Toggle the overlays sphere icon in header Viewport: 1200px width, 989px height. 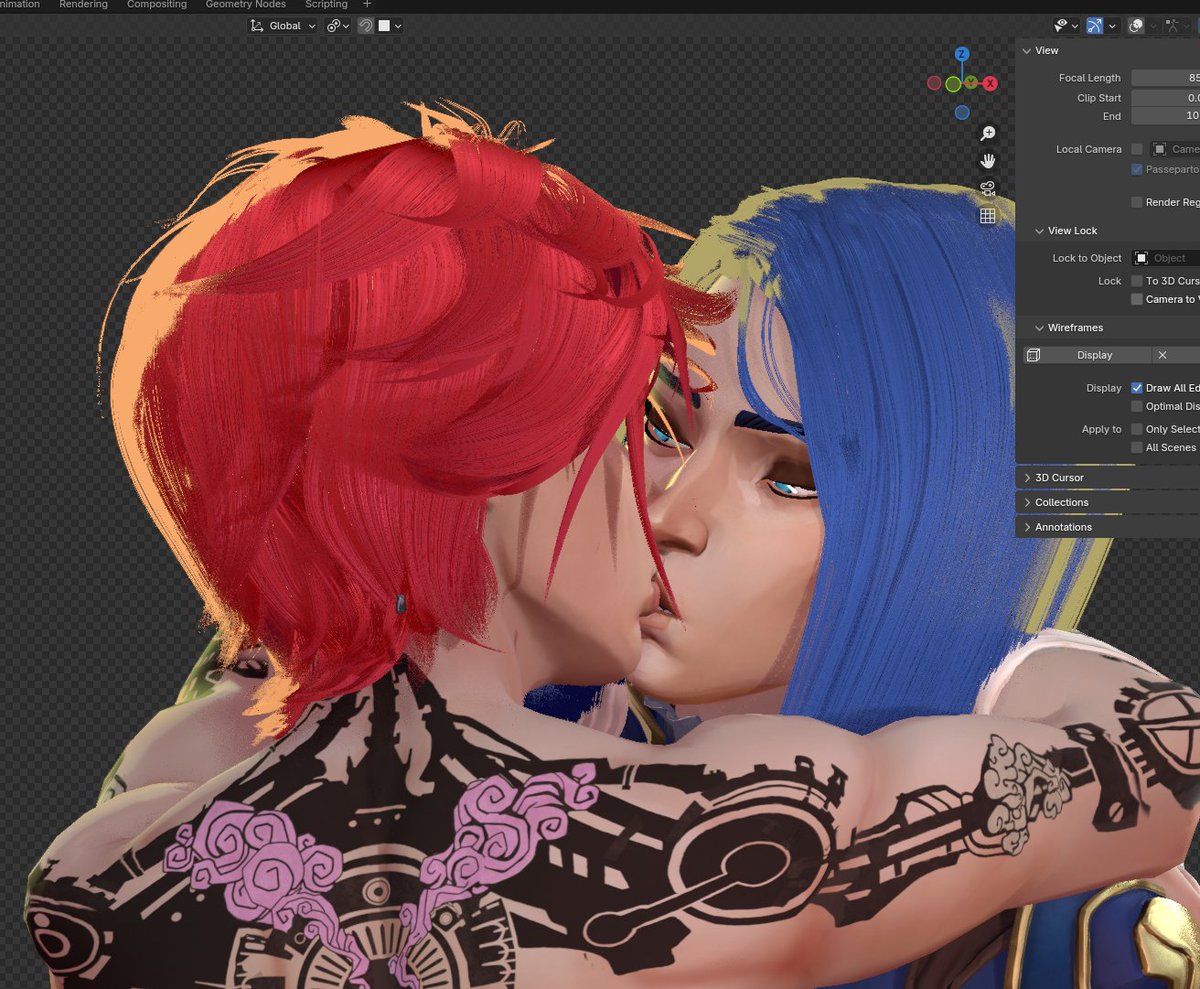pyautogui.click(x=1136, y=26)
